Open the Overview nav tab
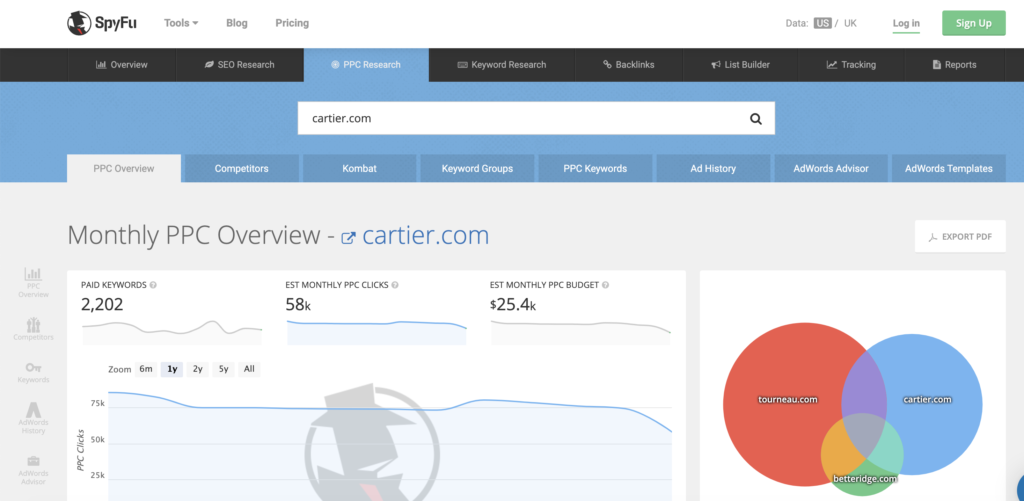1024x501 pixels. pos(121,65)
